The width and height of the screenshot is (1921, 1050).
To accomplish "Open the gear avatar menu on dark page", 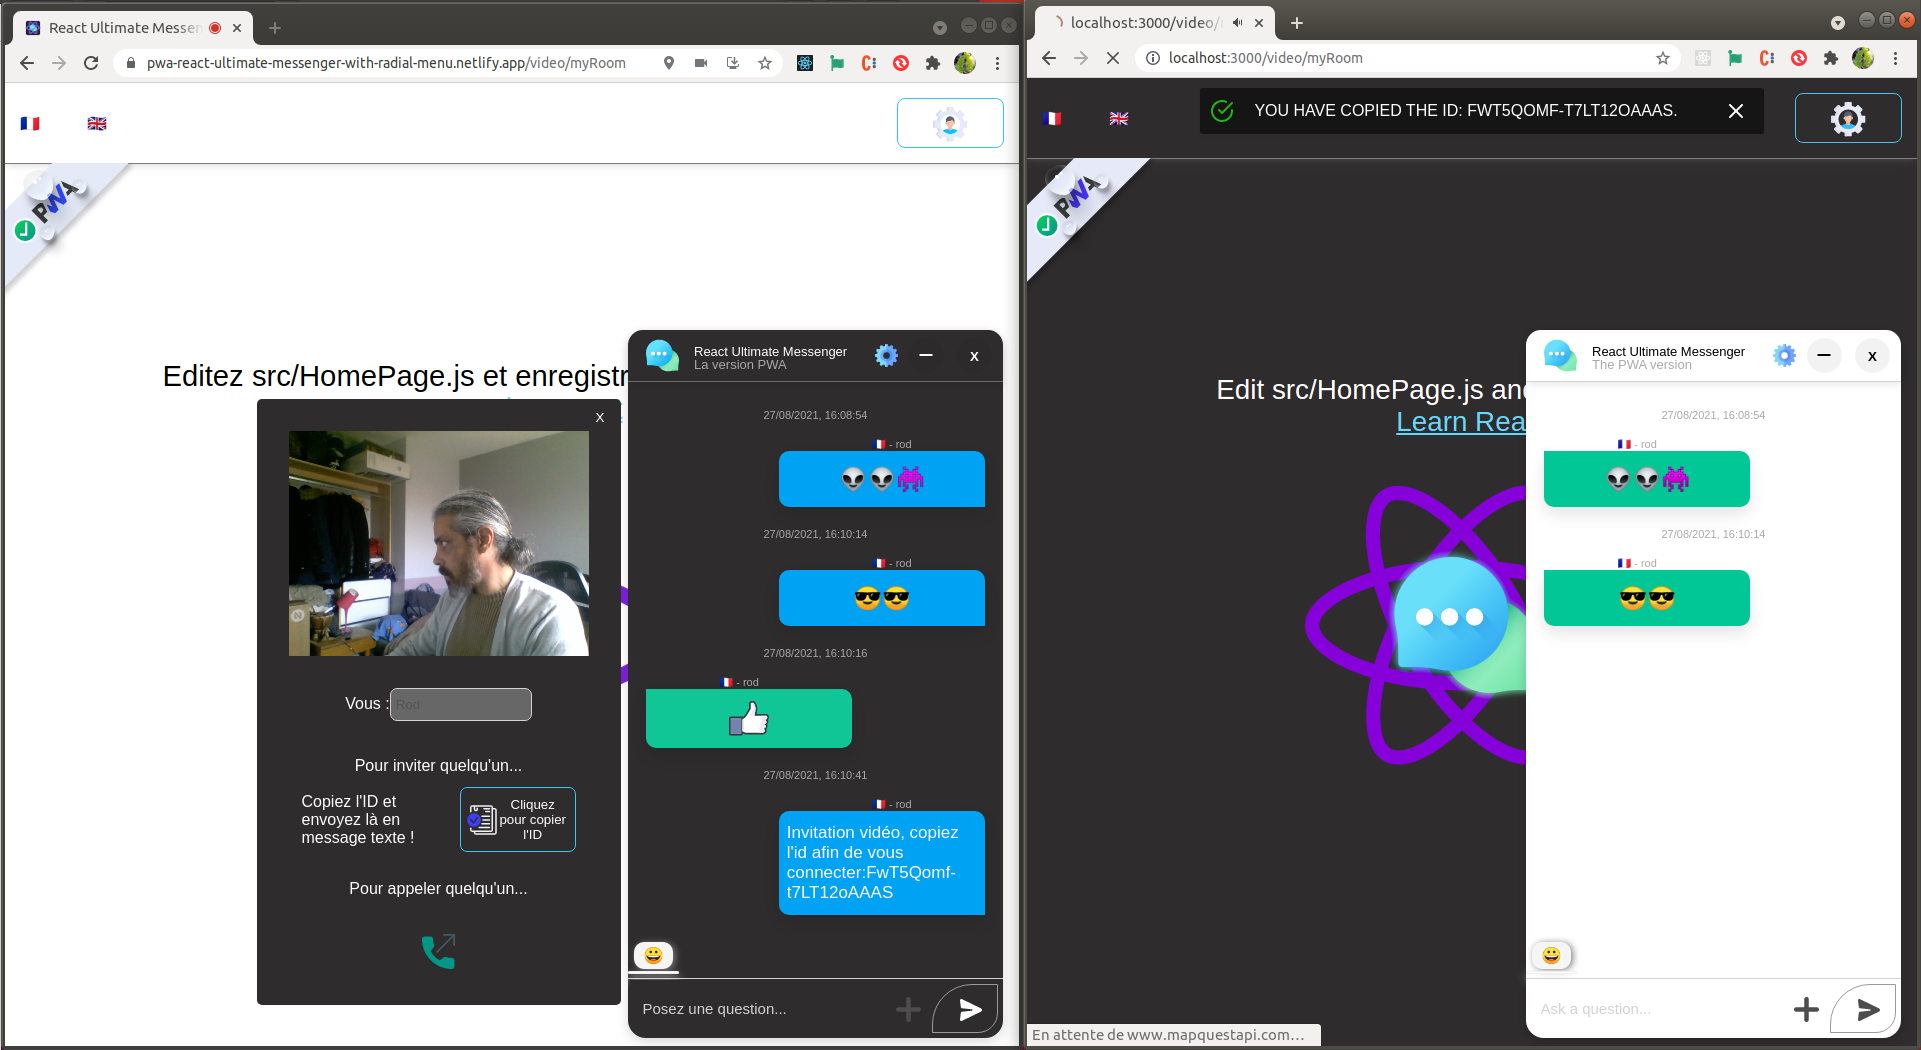I will (1847, 118).
